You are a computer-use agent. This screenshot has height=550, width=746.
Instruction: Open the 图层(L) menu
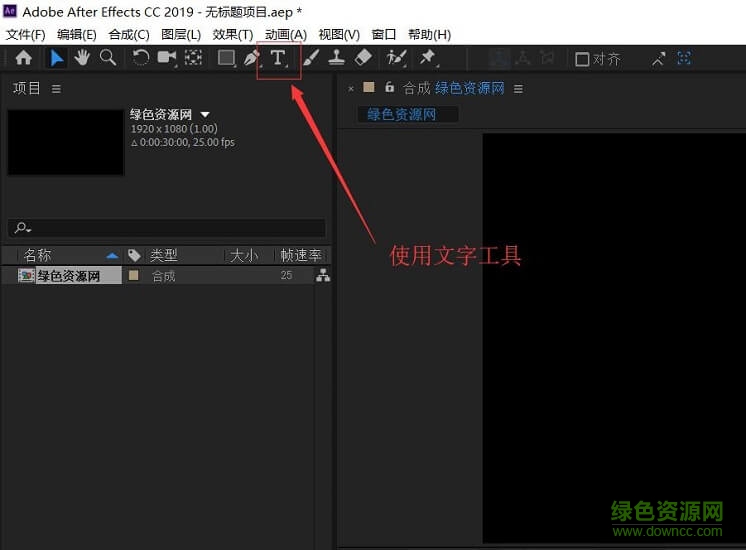tap(180, 34)
